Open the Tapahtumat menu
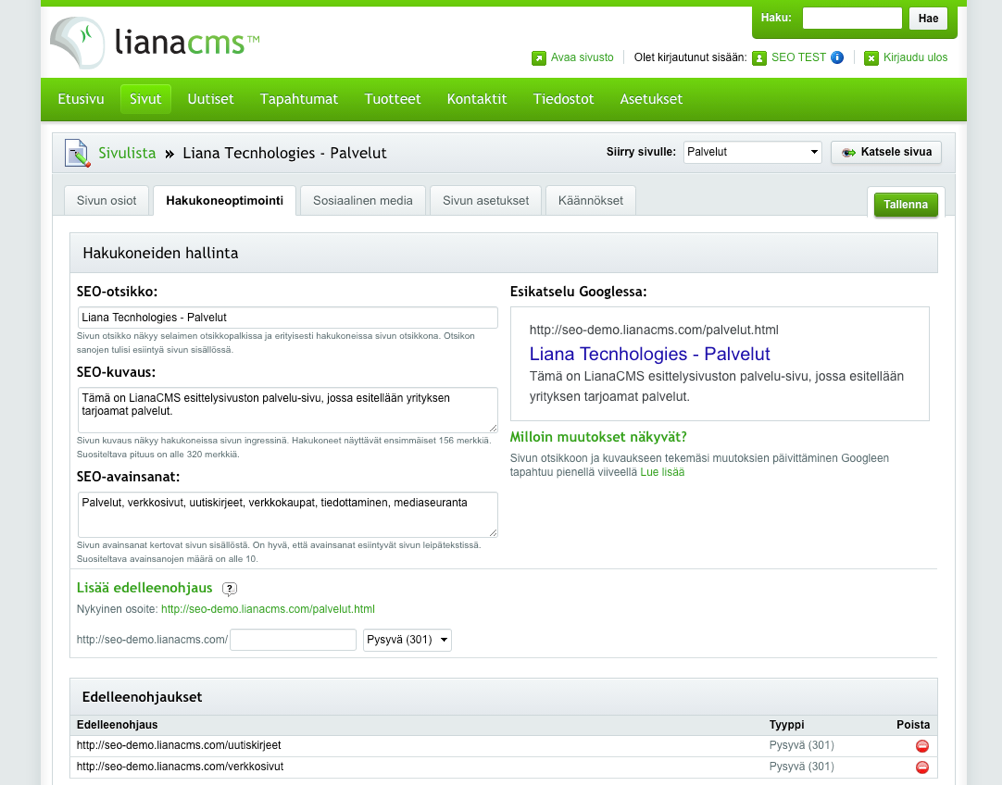The width and height of the screenshot is (1002, 785). (x=299, y=99)
